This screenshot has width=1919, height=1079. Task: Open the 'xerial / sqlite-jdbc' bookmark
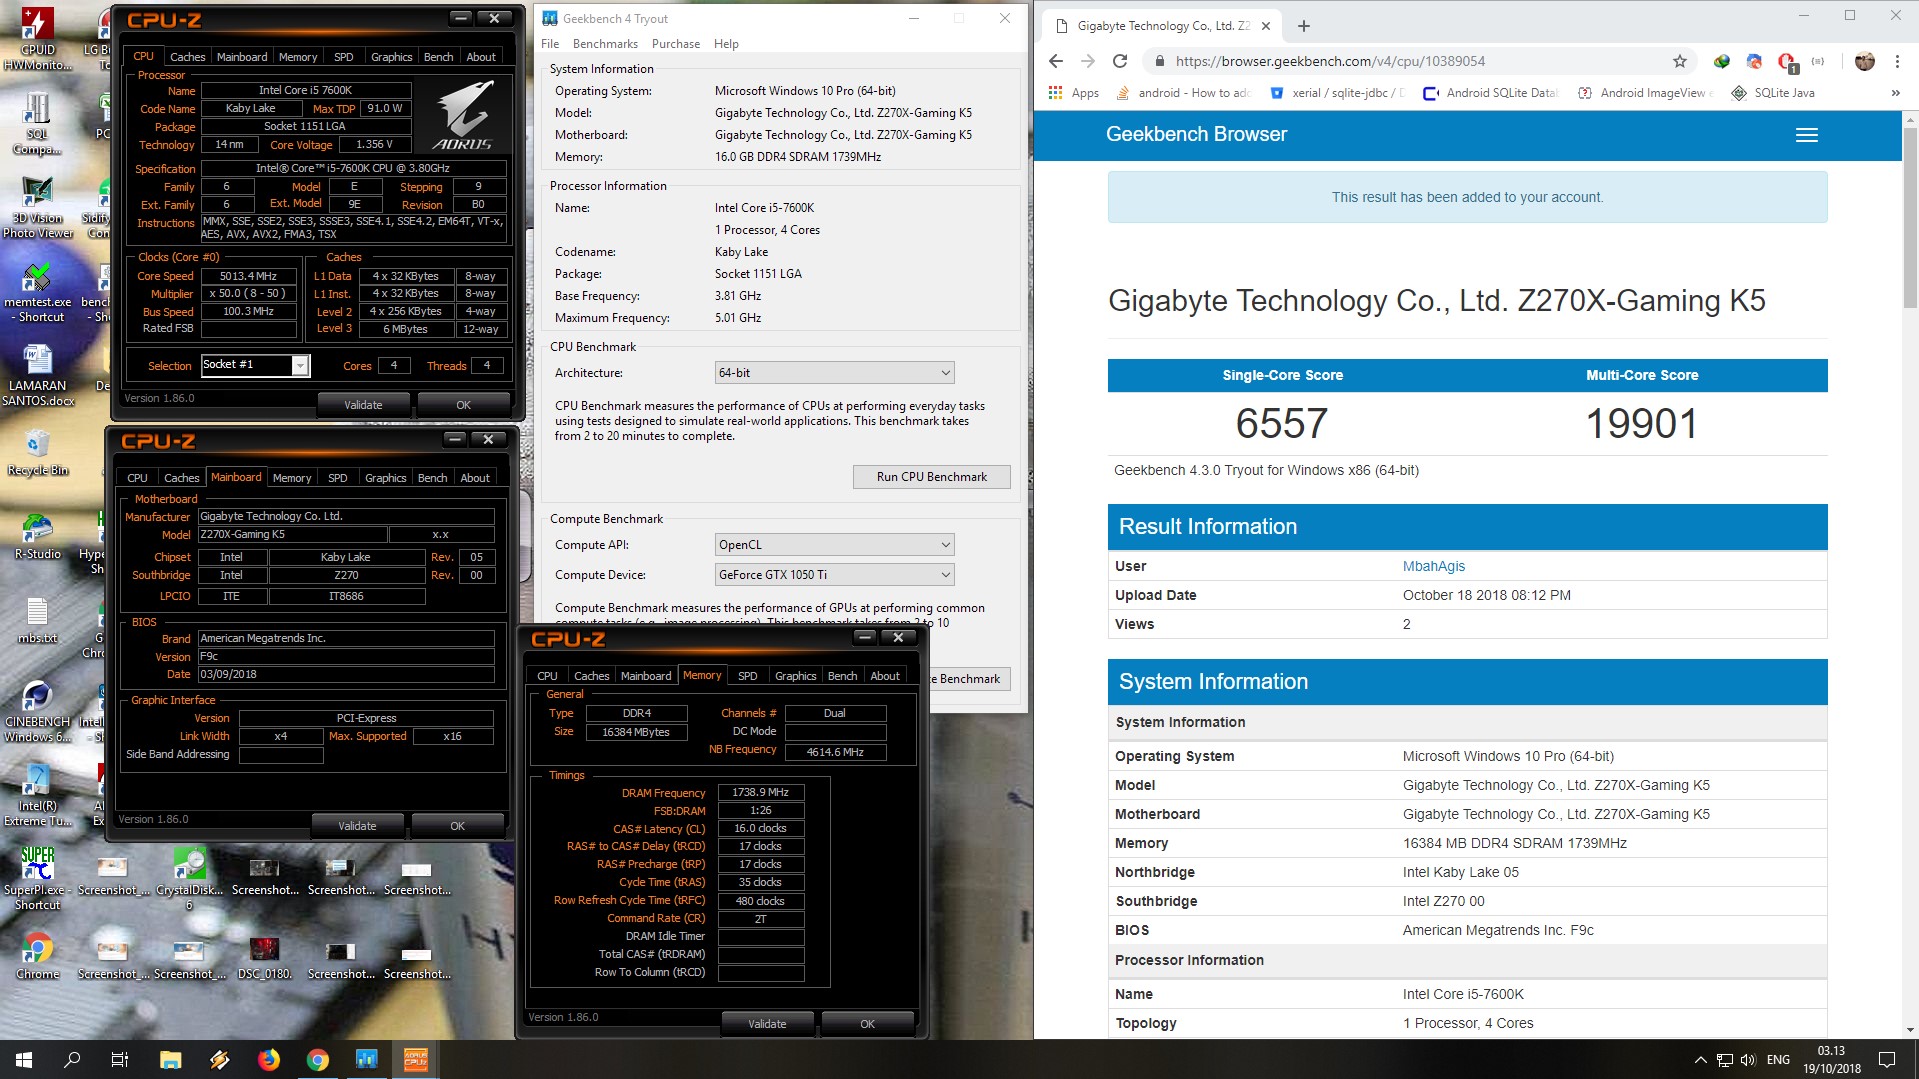1336,93
